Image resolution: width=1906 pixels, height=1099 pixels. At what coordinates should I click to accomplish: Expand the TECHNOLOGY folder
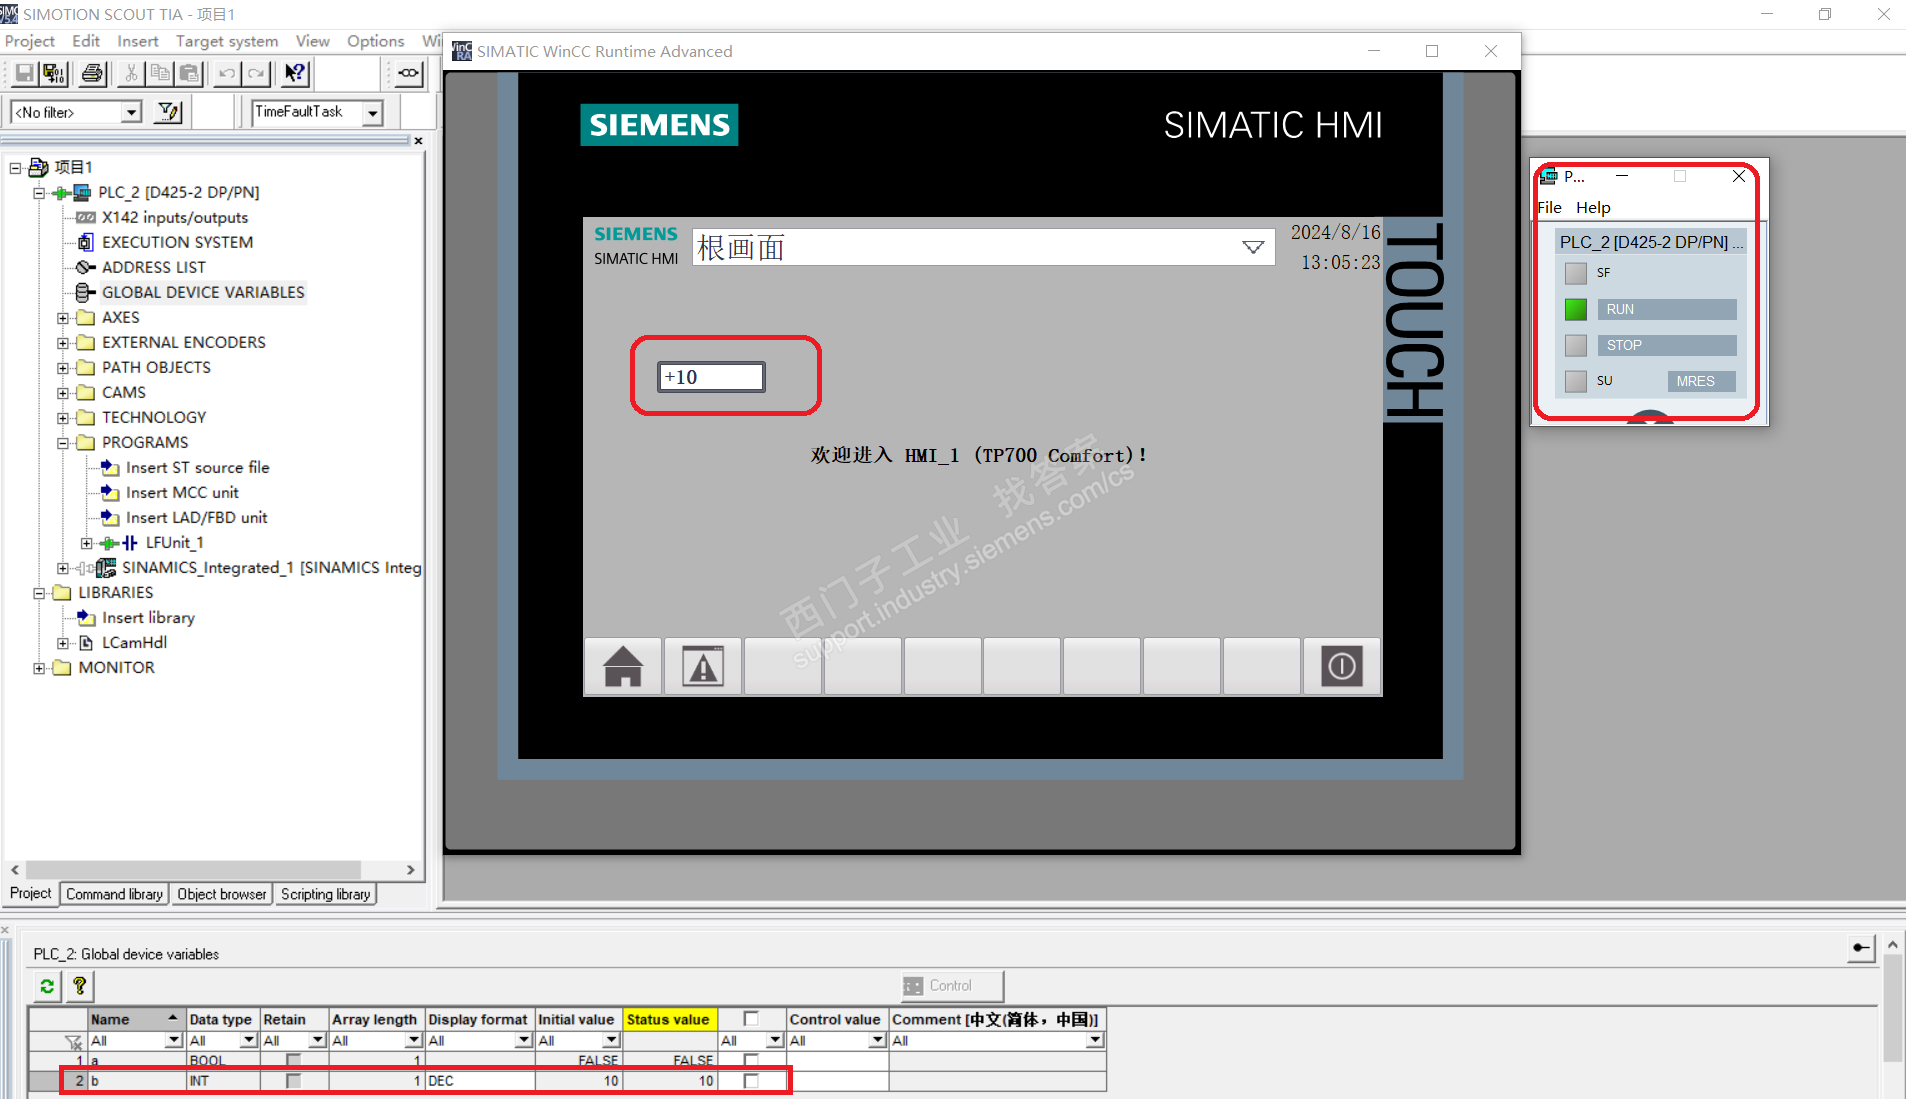[63, 418]
